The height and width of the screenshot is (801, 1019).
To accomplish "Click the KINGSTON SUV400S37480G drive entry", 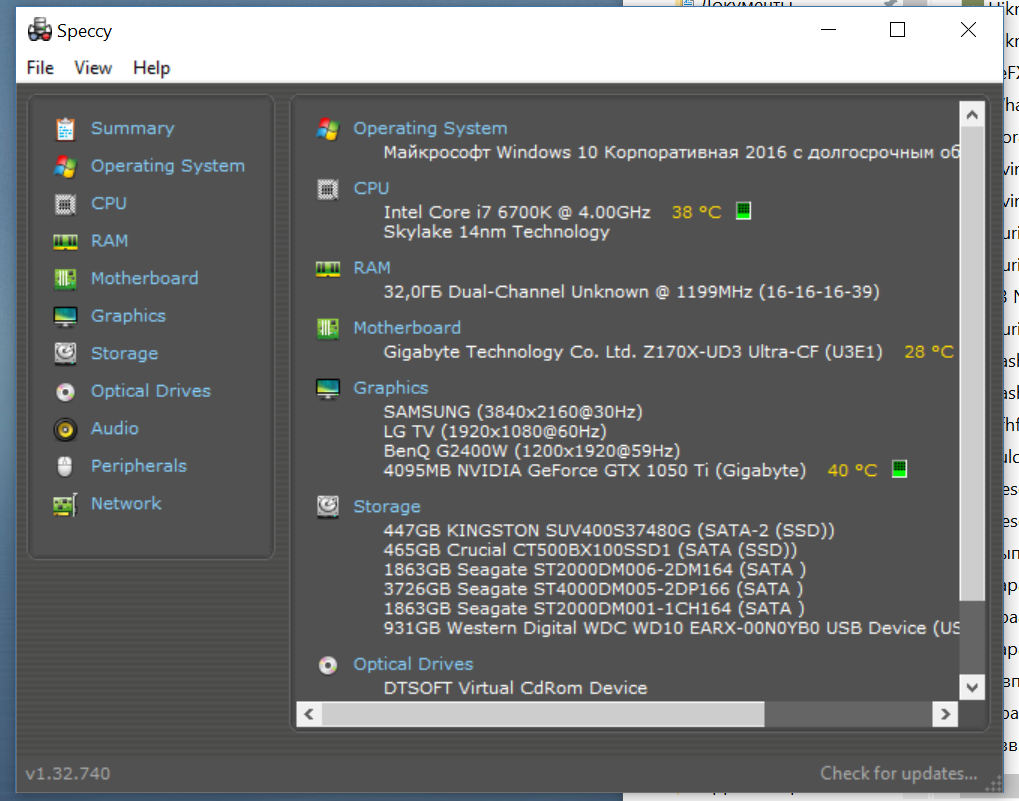I will point(609,531).
